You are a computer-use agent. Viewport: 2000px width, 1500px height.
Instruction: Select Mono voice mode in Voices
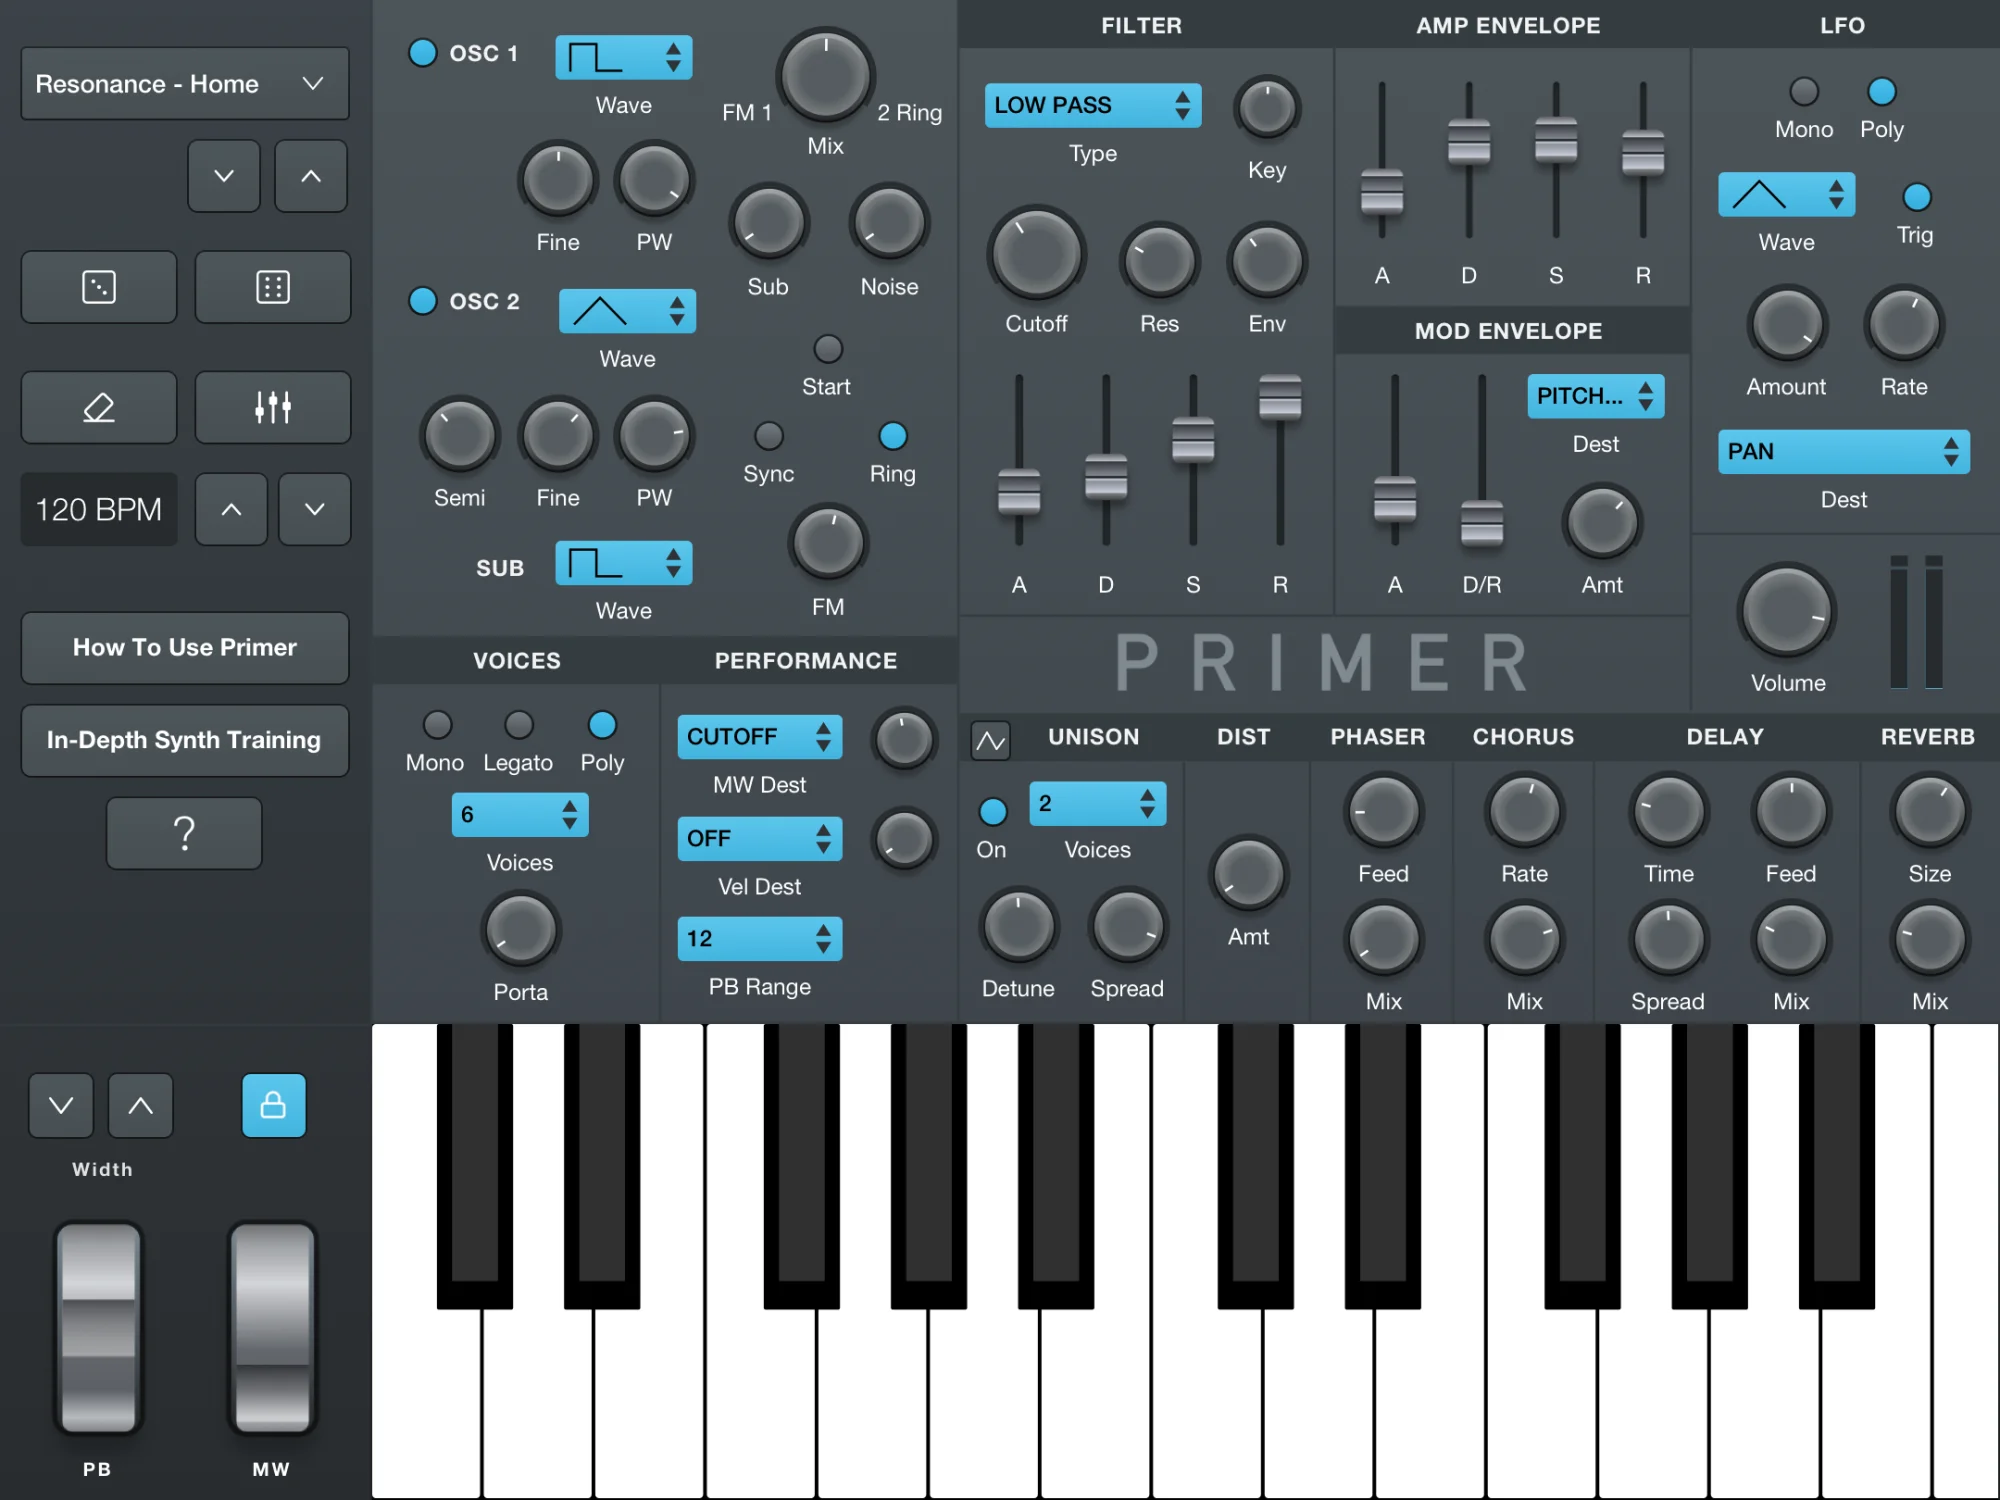tap(437, 725)
